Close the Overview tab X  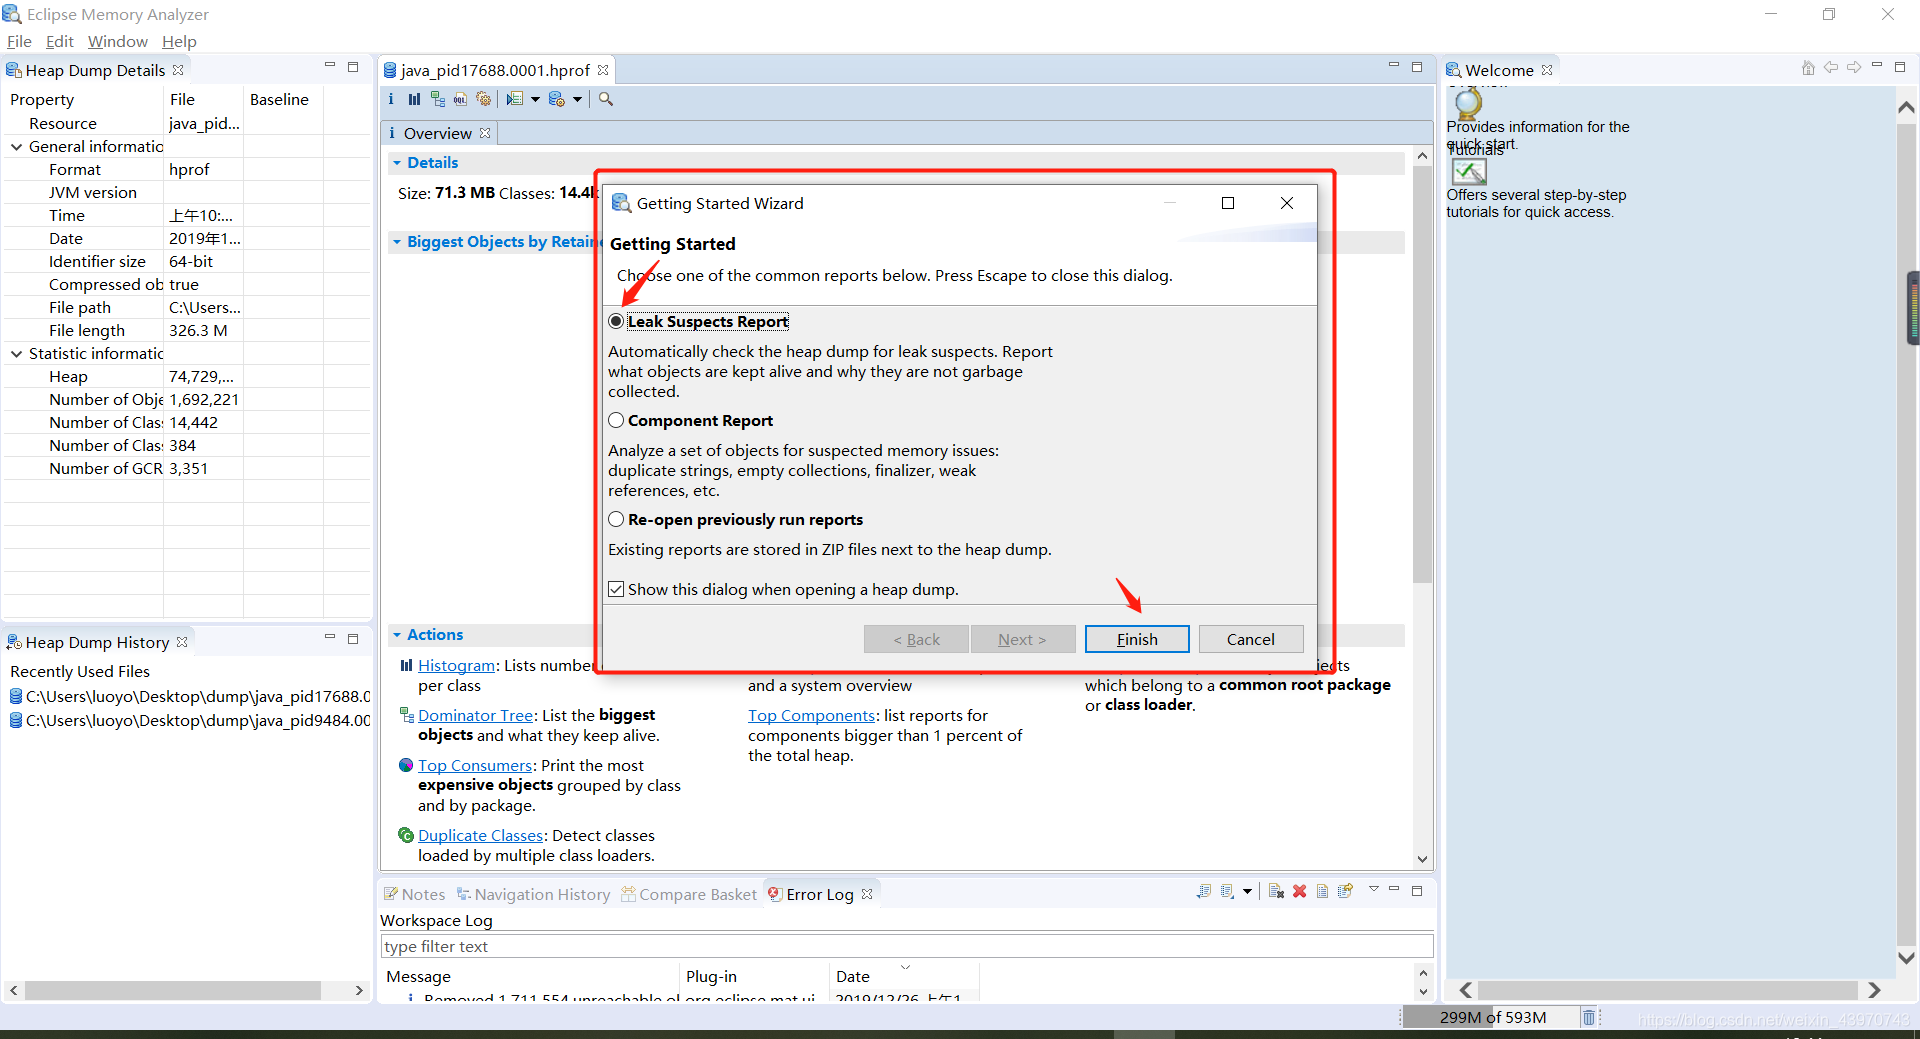(485, 133)
